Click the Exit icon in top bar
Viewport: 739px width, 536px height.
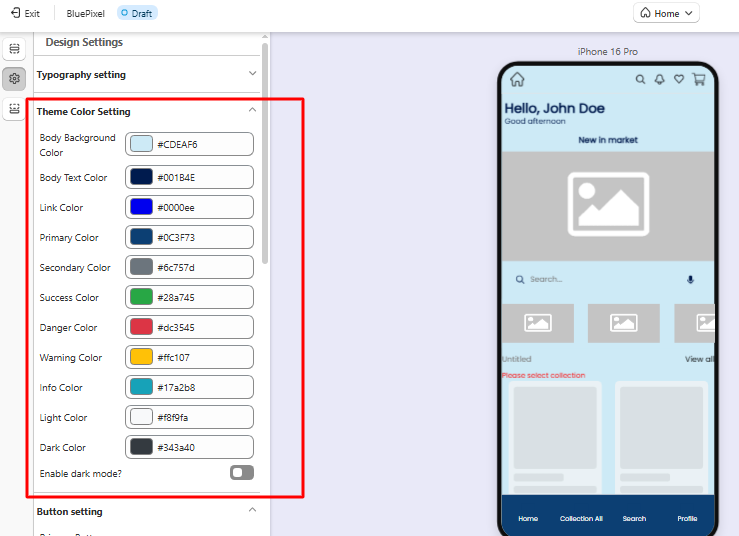tap(15, 13)
